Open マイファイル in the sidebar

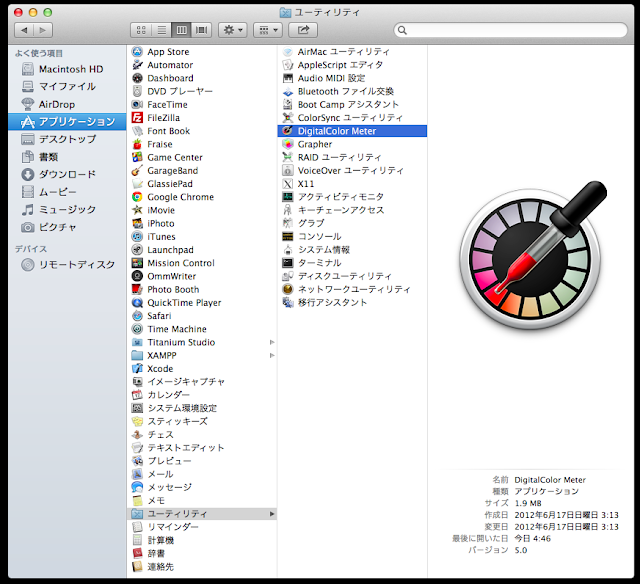67,87
